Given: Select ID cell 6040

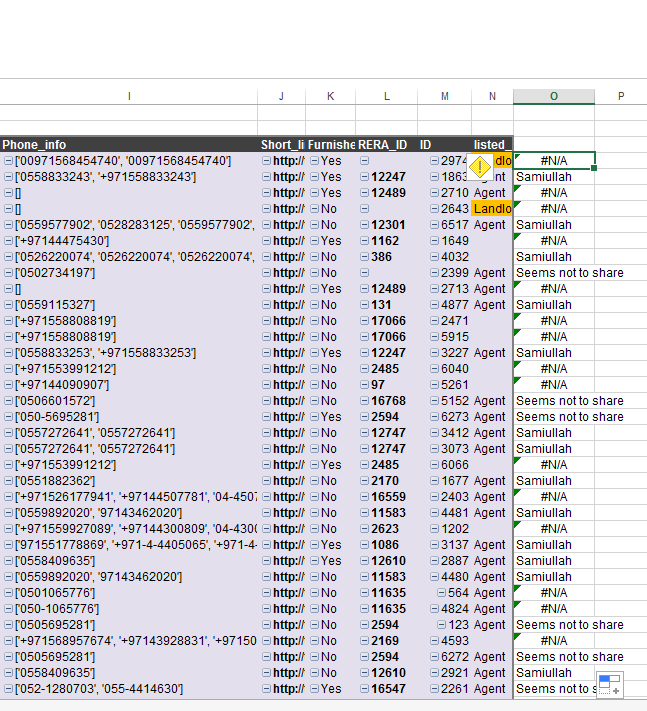Looking at the screenshot, I should pyautogui.click(x=444, y=368).
